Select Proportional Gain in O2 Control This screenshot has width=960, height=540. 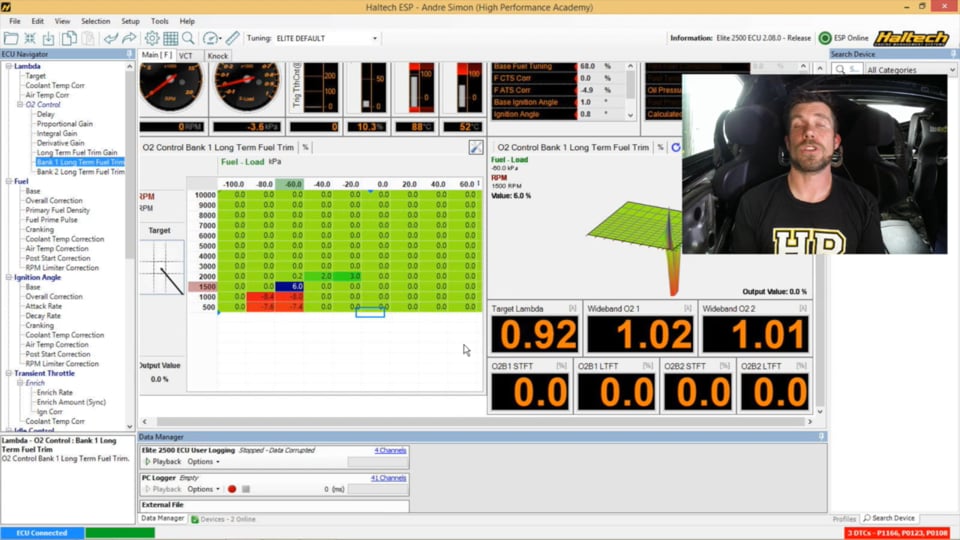[64, 124]
